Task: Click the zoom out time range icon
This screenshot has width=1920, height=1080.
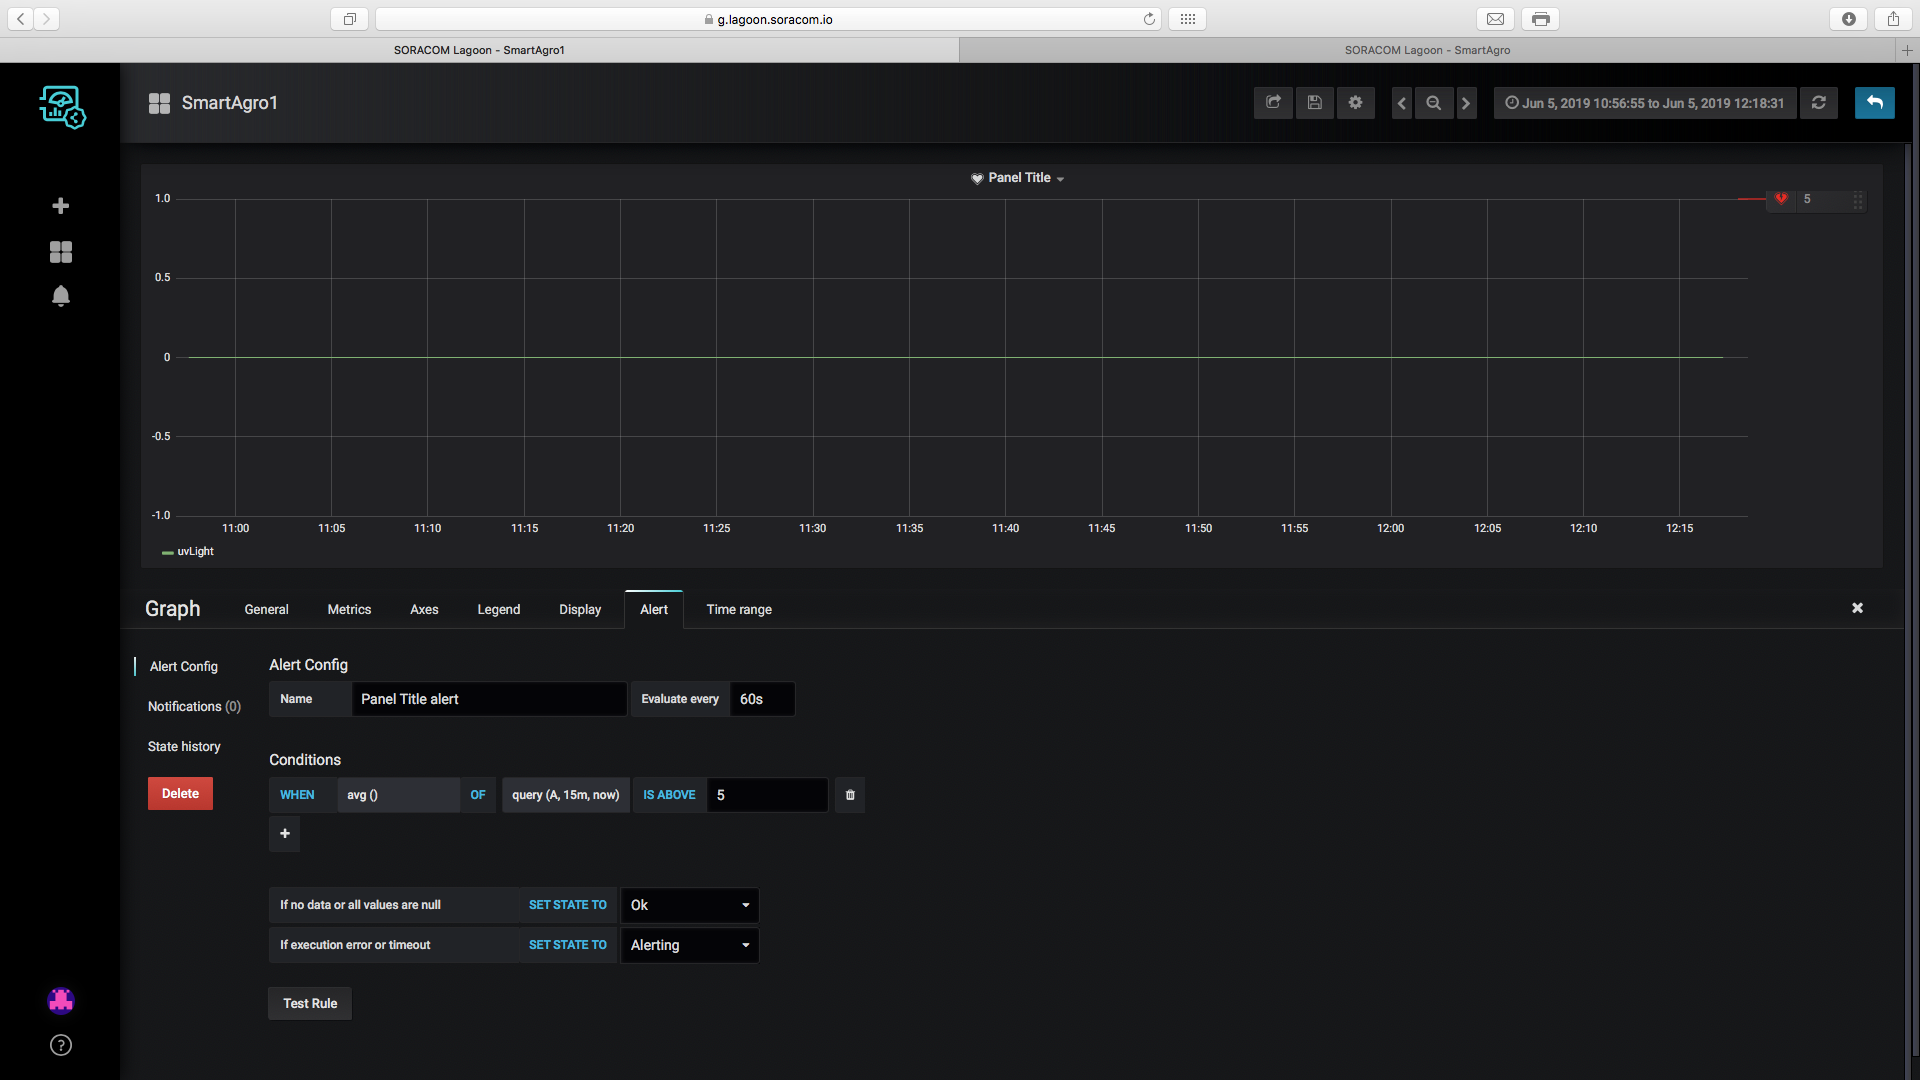Action: 1434,103
